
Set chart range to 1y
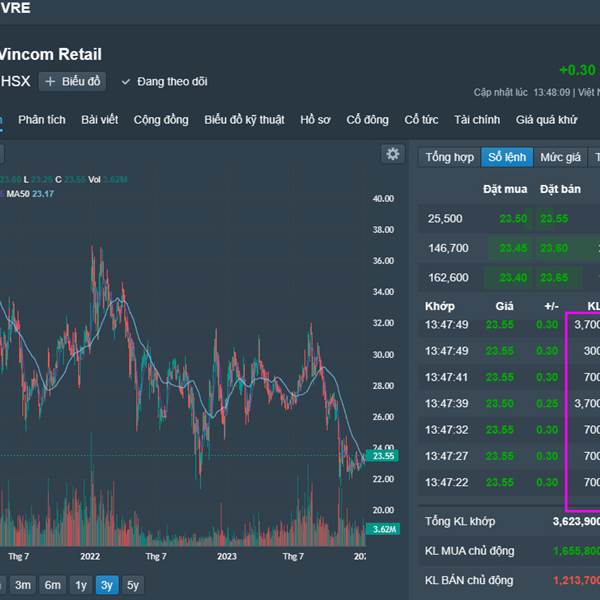81,585
